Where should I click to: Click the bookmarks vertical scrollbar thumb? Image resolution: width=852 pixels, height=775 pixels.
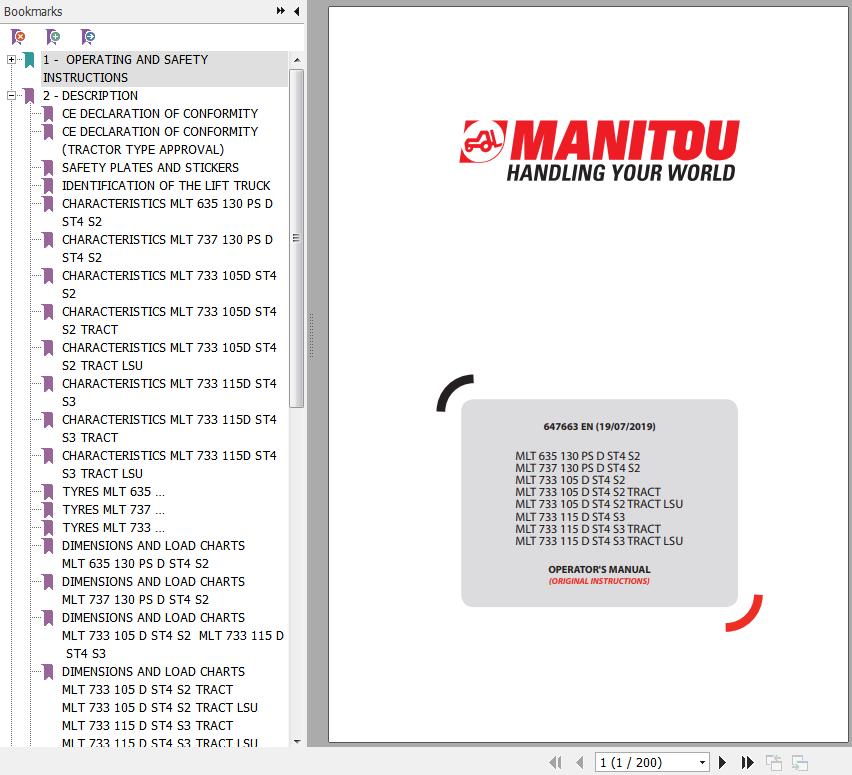(x=297, y=238)
